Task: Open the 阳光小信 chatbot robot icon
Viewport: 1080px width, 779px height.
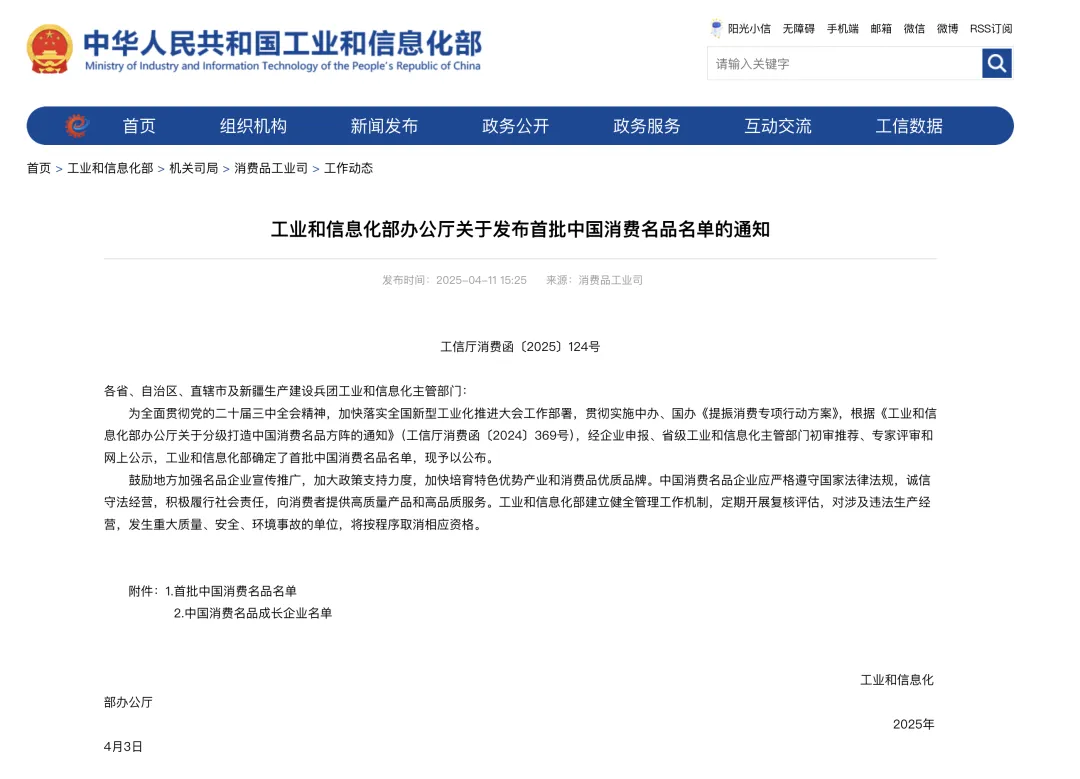Action: [x=716, y=28]
